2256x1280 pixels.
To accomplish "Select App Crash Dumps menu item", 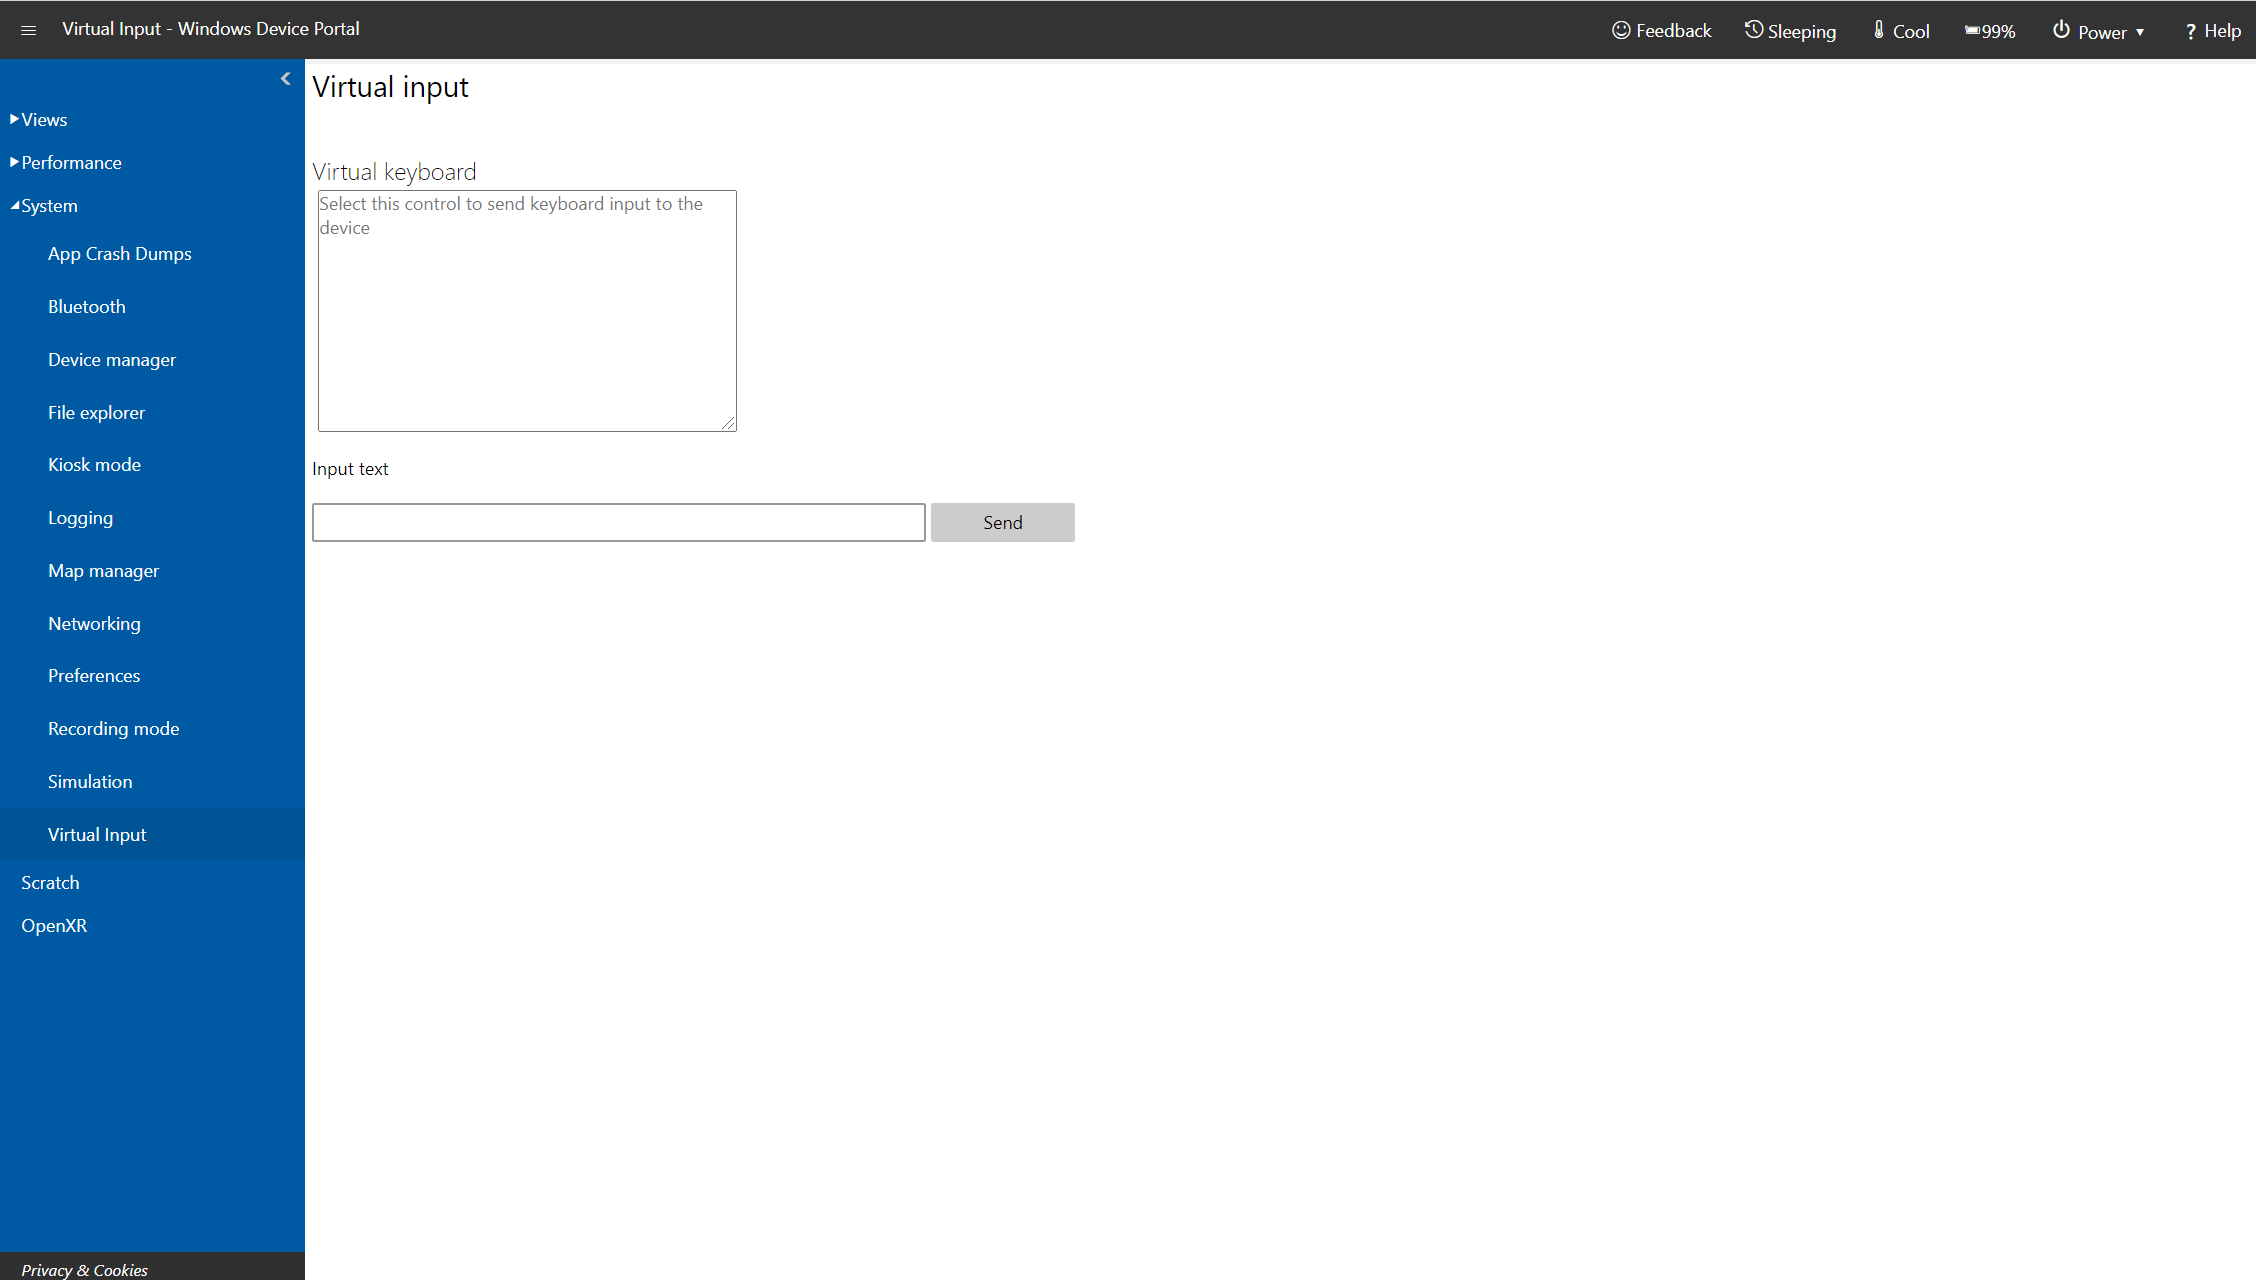I will (121, 253).
